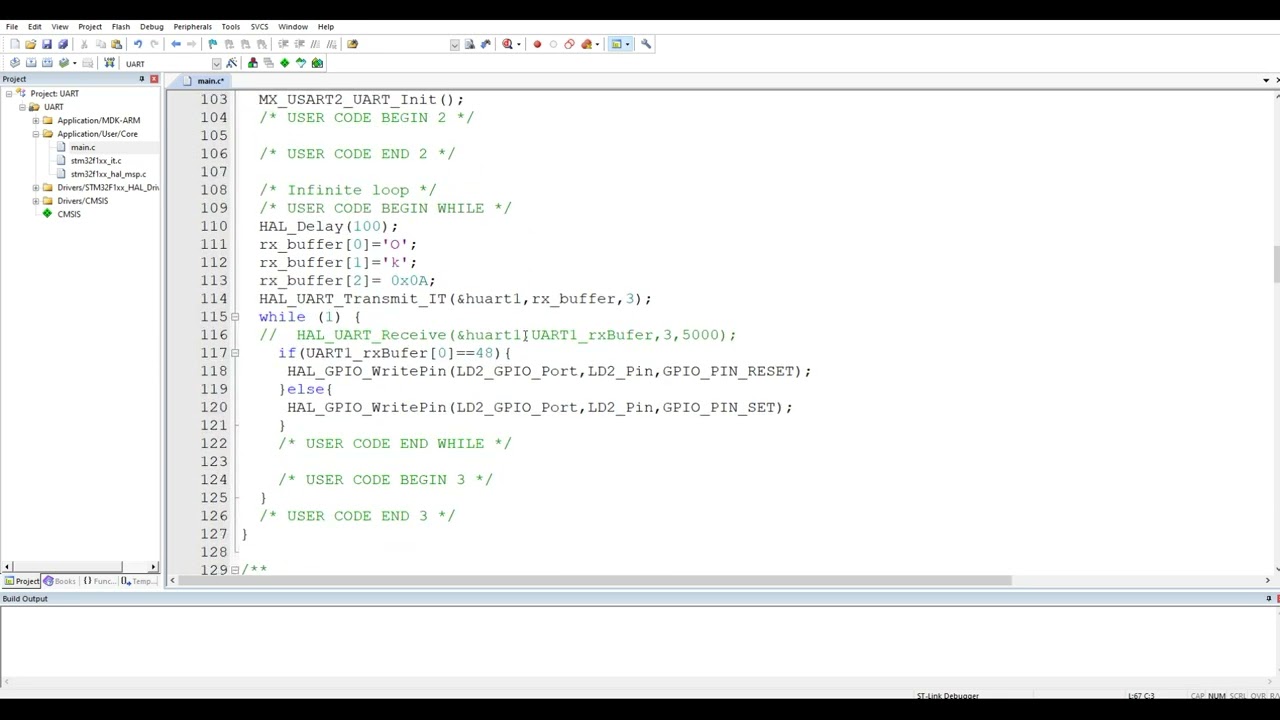Close the Project panel
The height and width of the screenshot is (720, 1280).
(154, 79)
